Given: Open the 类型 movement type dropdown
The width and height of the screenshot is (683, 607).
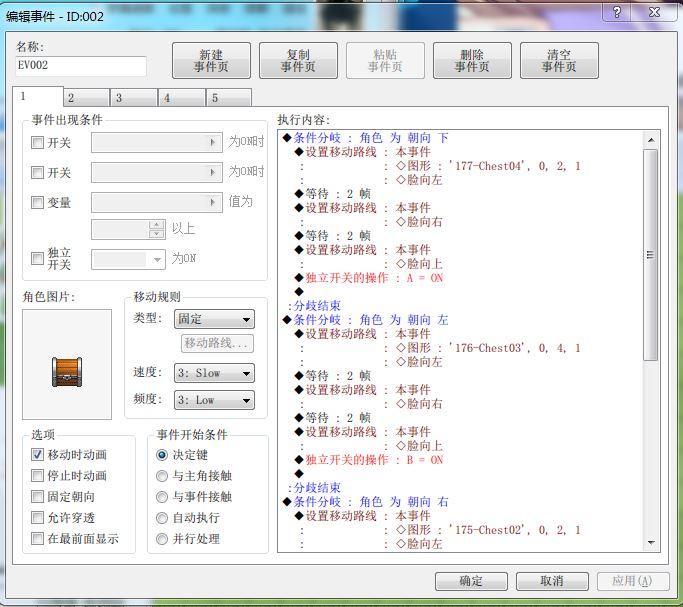Looking at the screenshot, I should pos(214,319).
